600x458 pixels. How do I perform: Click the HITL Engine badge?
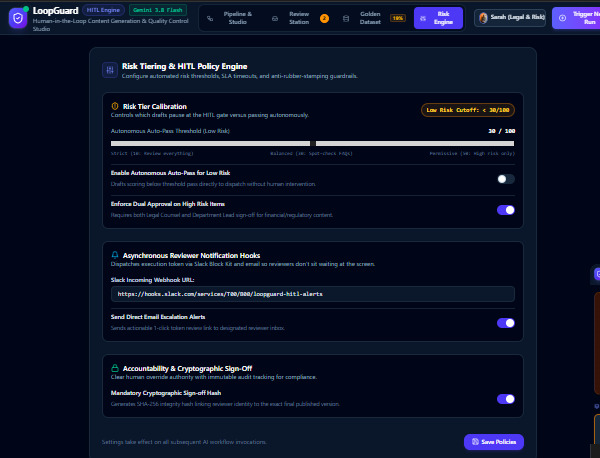point(103,10)
